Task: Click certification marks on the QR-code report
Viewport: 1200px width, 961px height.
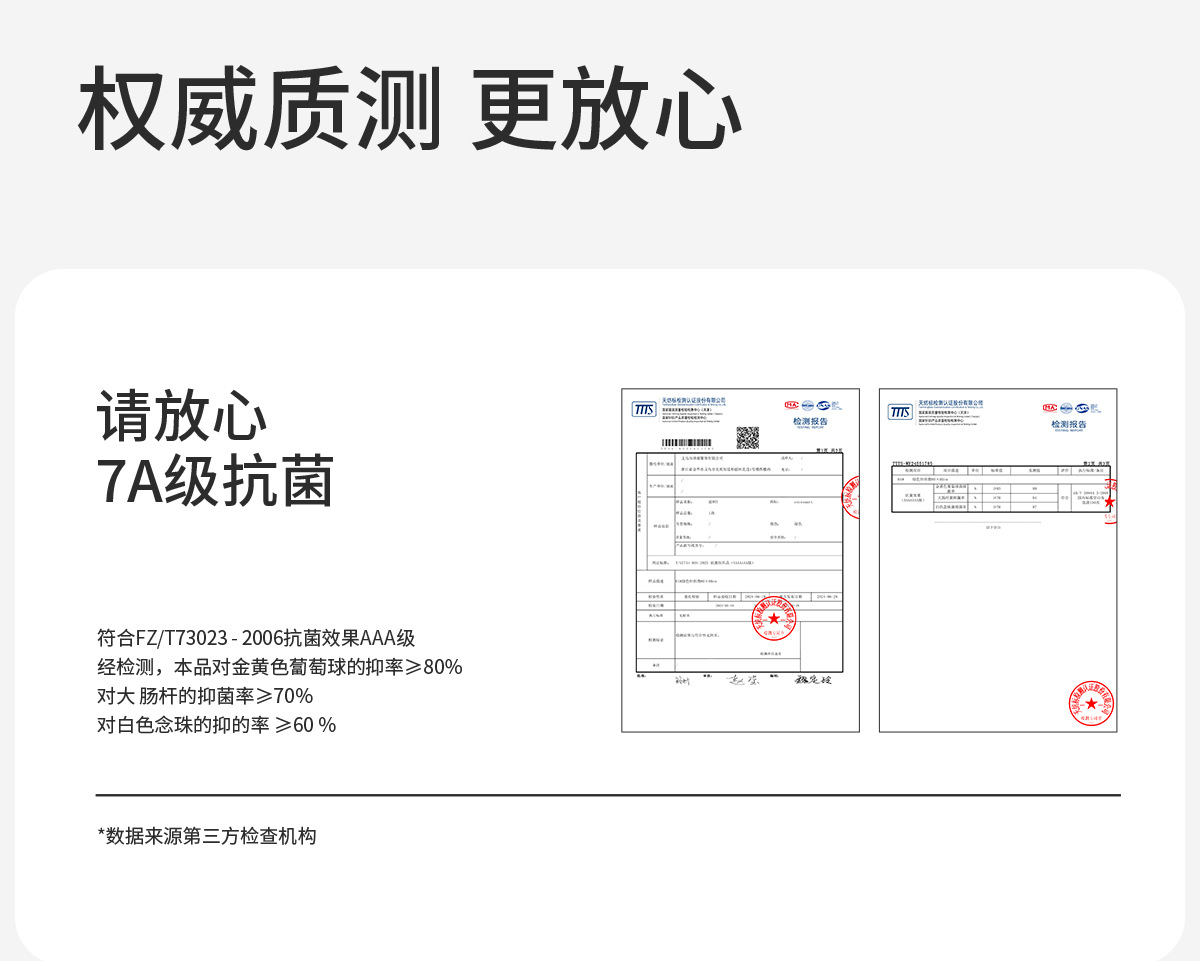Action: click(x=813, y=405)
